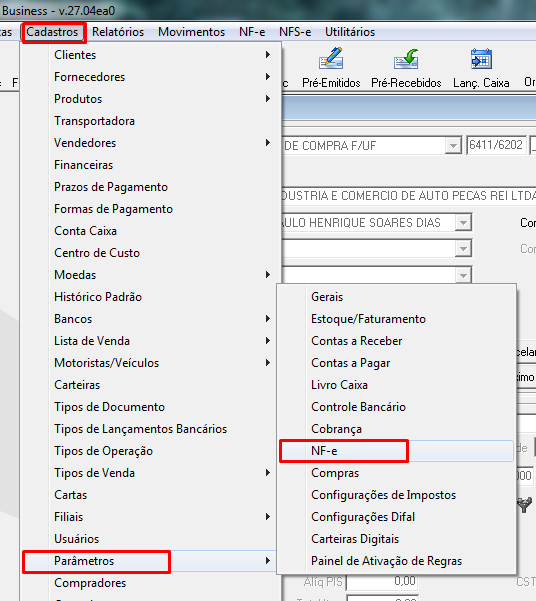Select Formas de Pagamento entry

coord(151,209)
